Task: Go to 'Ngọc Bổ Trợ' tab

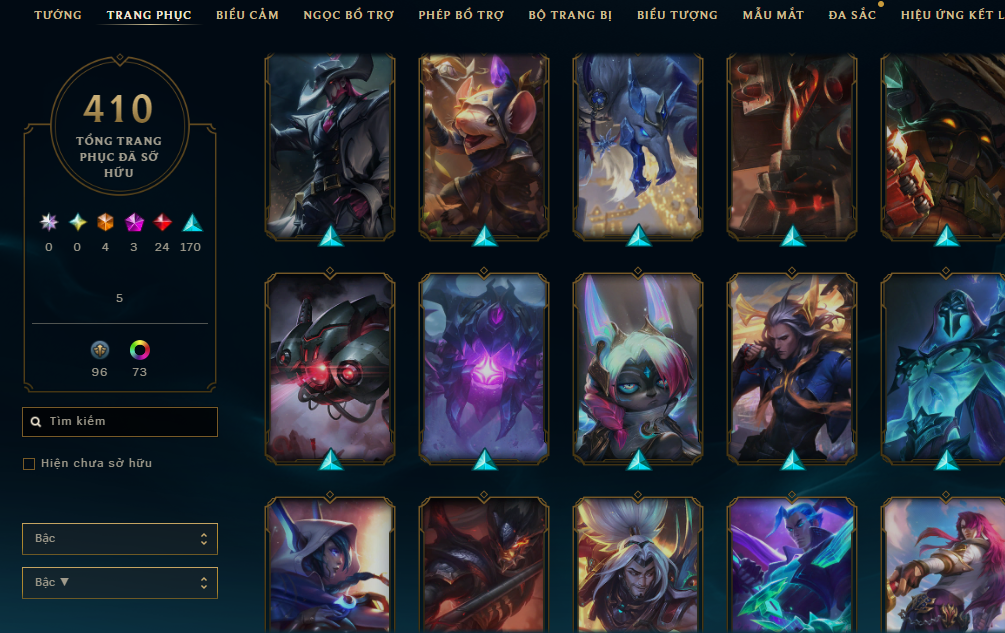Action: (349, 15)
